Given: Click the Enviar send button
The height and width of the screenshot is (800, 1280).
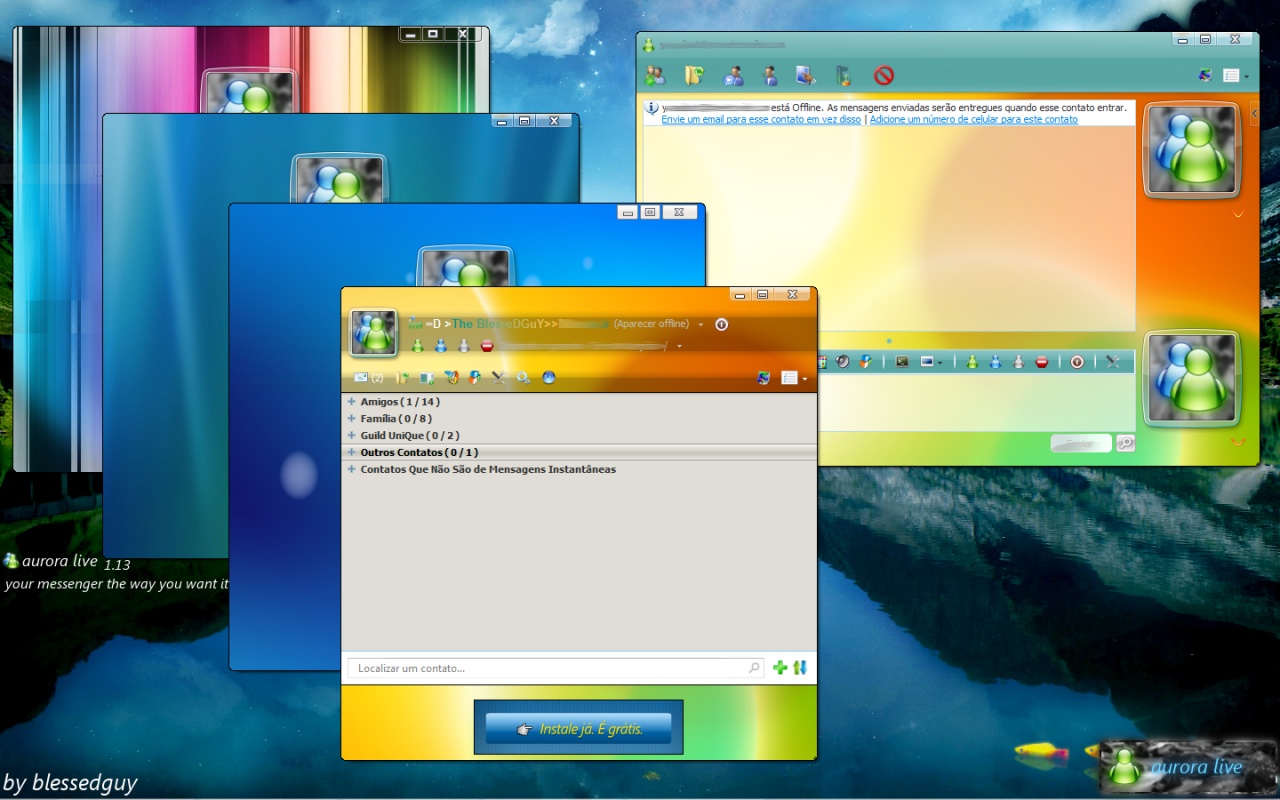Looking at the screenshot, I should (x=1081, y=443).
